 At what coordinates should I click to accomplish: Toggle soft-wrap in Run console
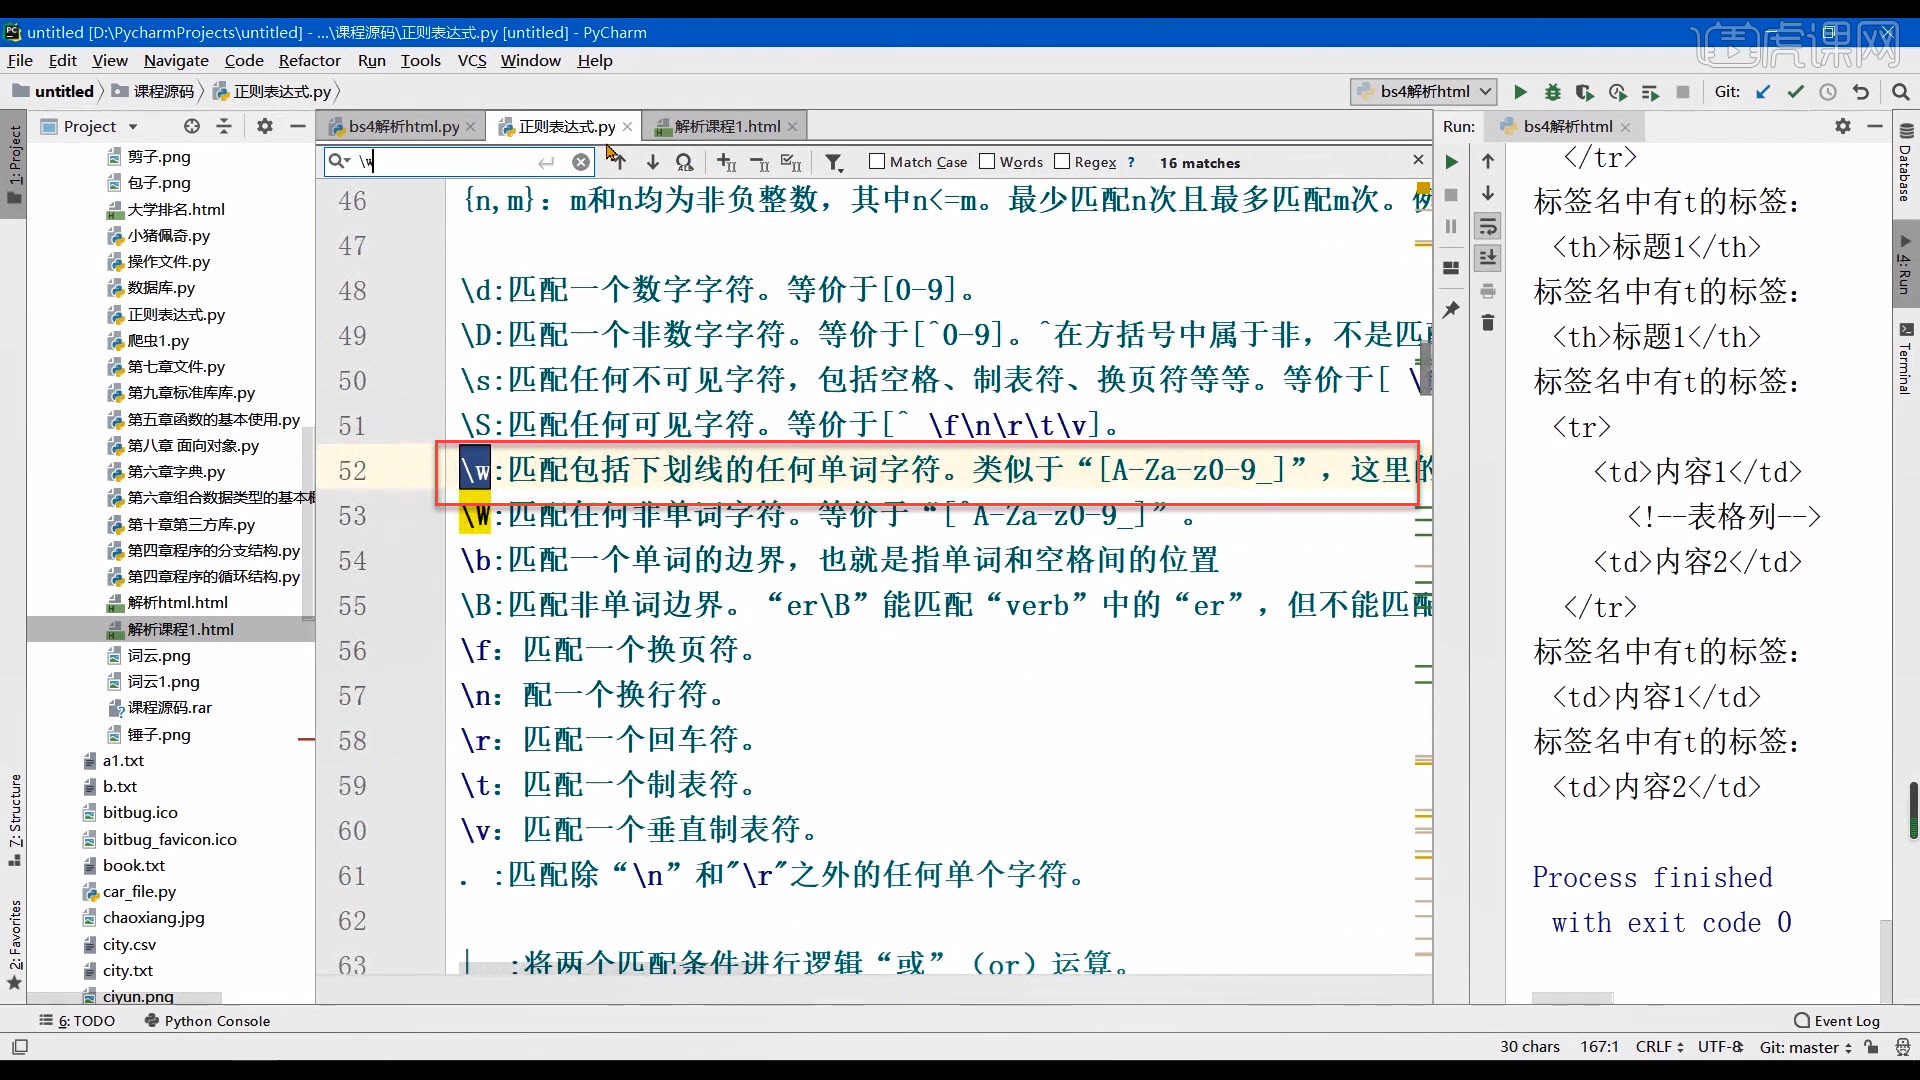click(x=1488, y=226)
